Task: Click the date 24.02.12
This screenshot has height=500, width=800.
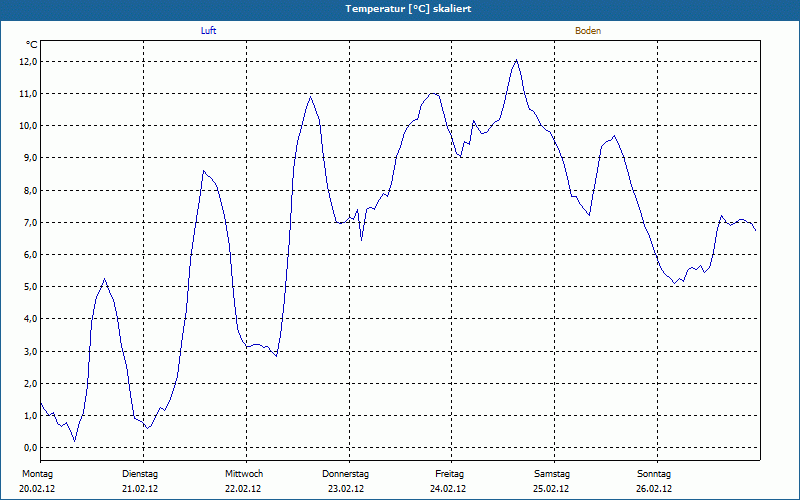Action: pos(448,489)
